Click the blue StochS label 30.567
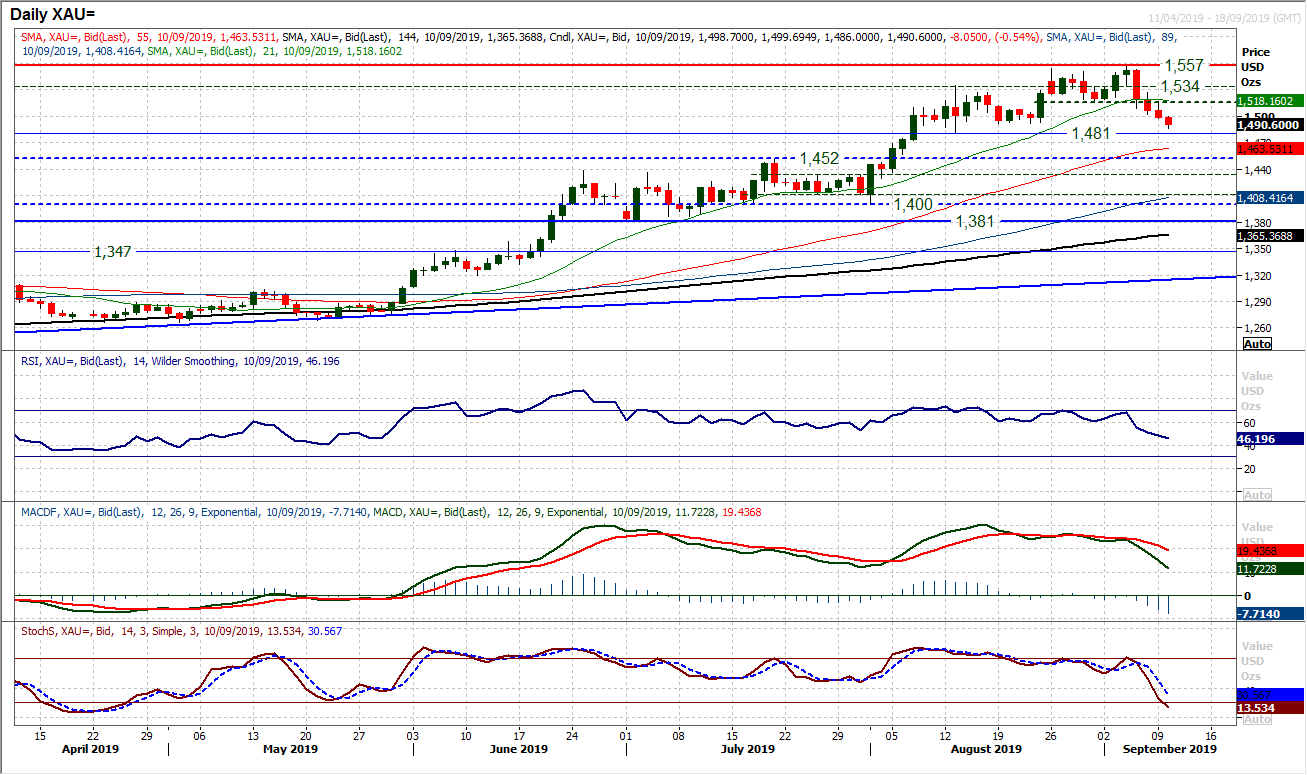The height and width of the screenshot is (775, 1307). pos(1270,694)
